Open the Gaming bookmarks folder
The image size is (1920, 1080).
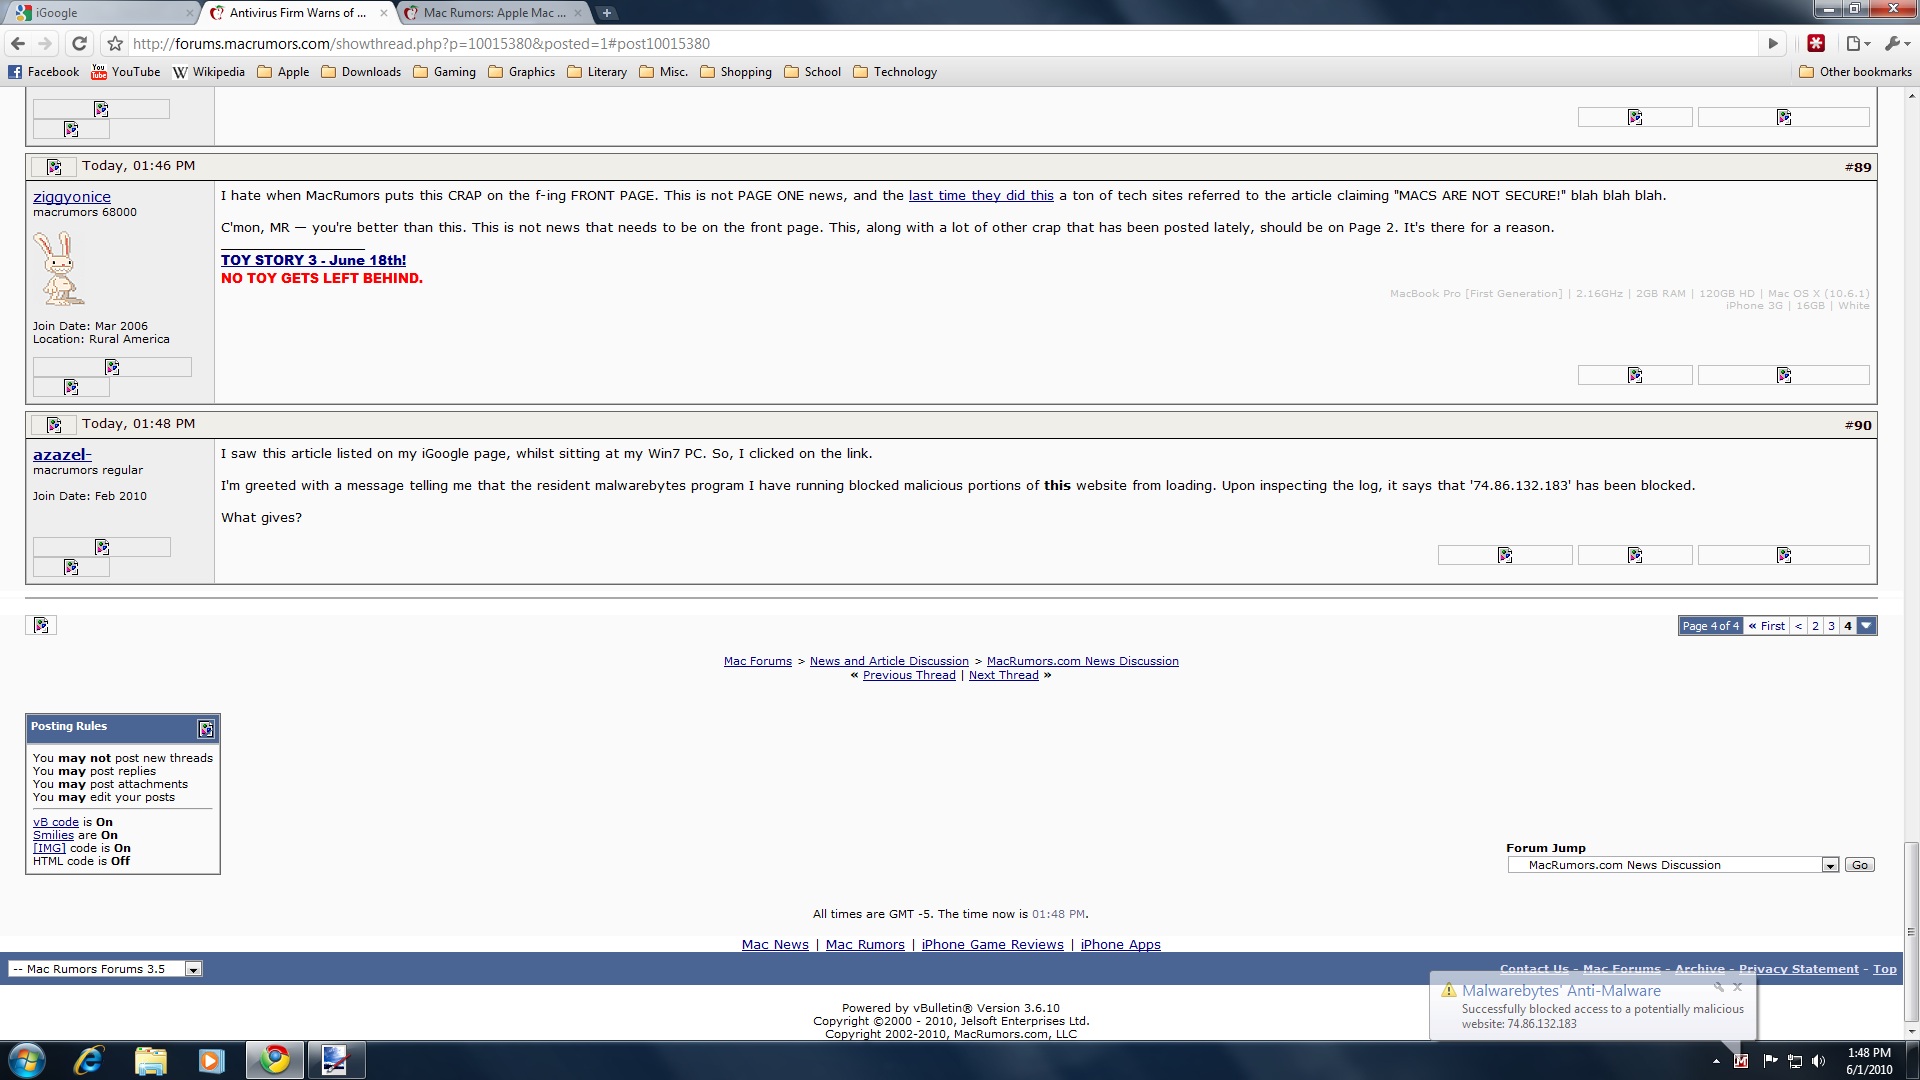click(x=444, y=72)
